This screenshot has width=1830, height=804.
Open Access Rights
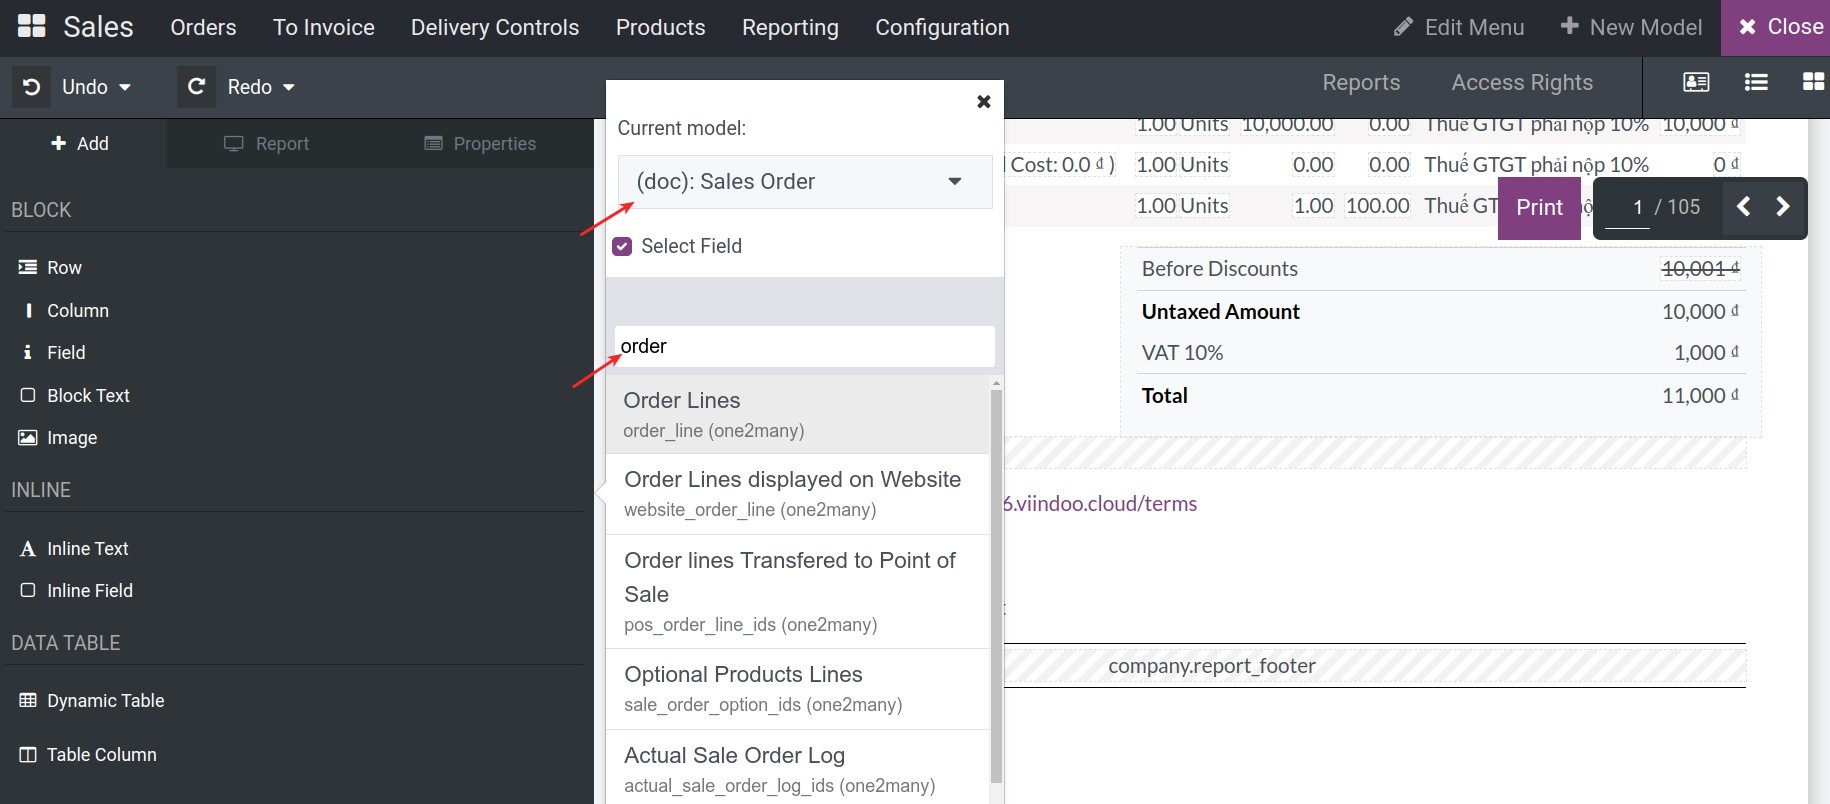tap(1522, 82)
